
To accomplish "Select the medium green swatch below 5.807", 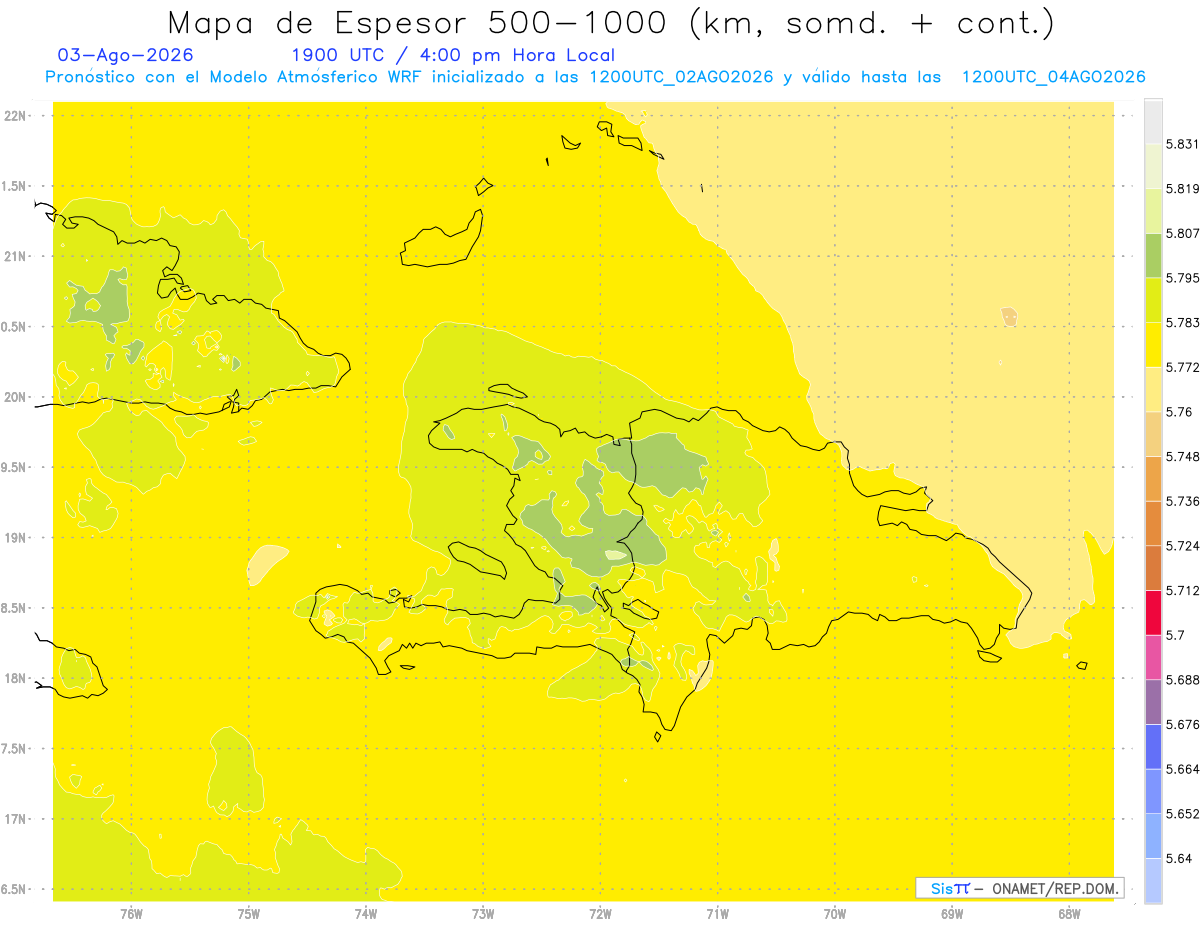I will [1153, 255].
